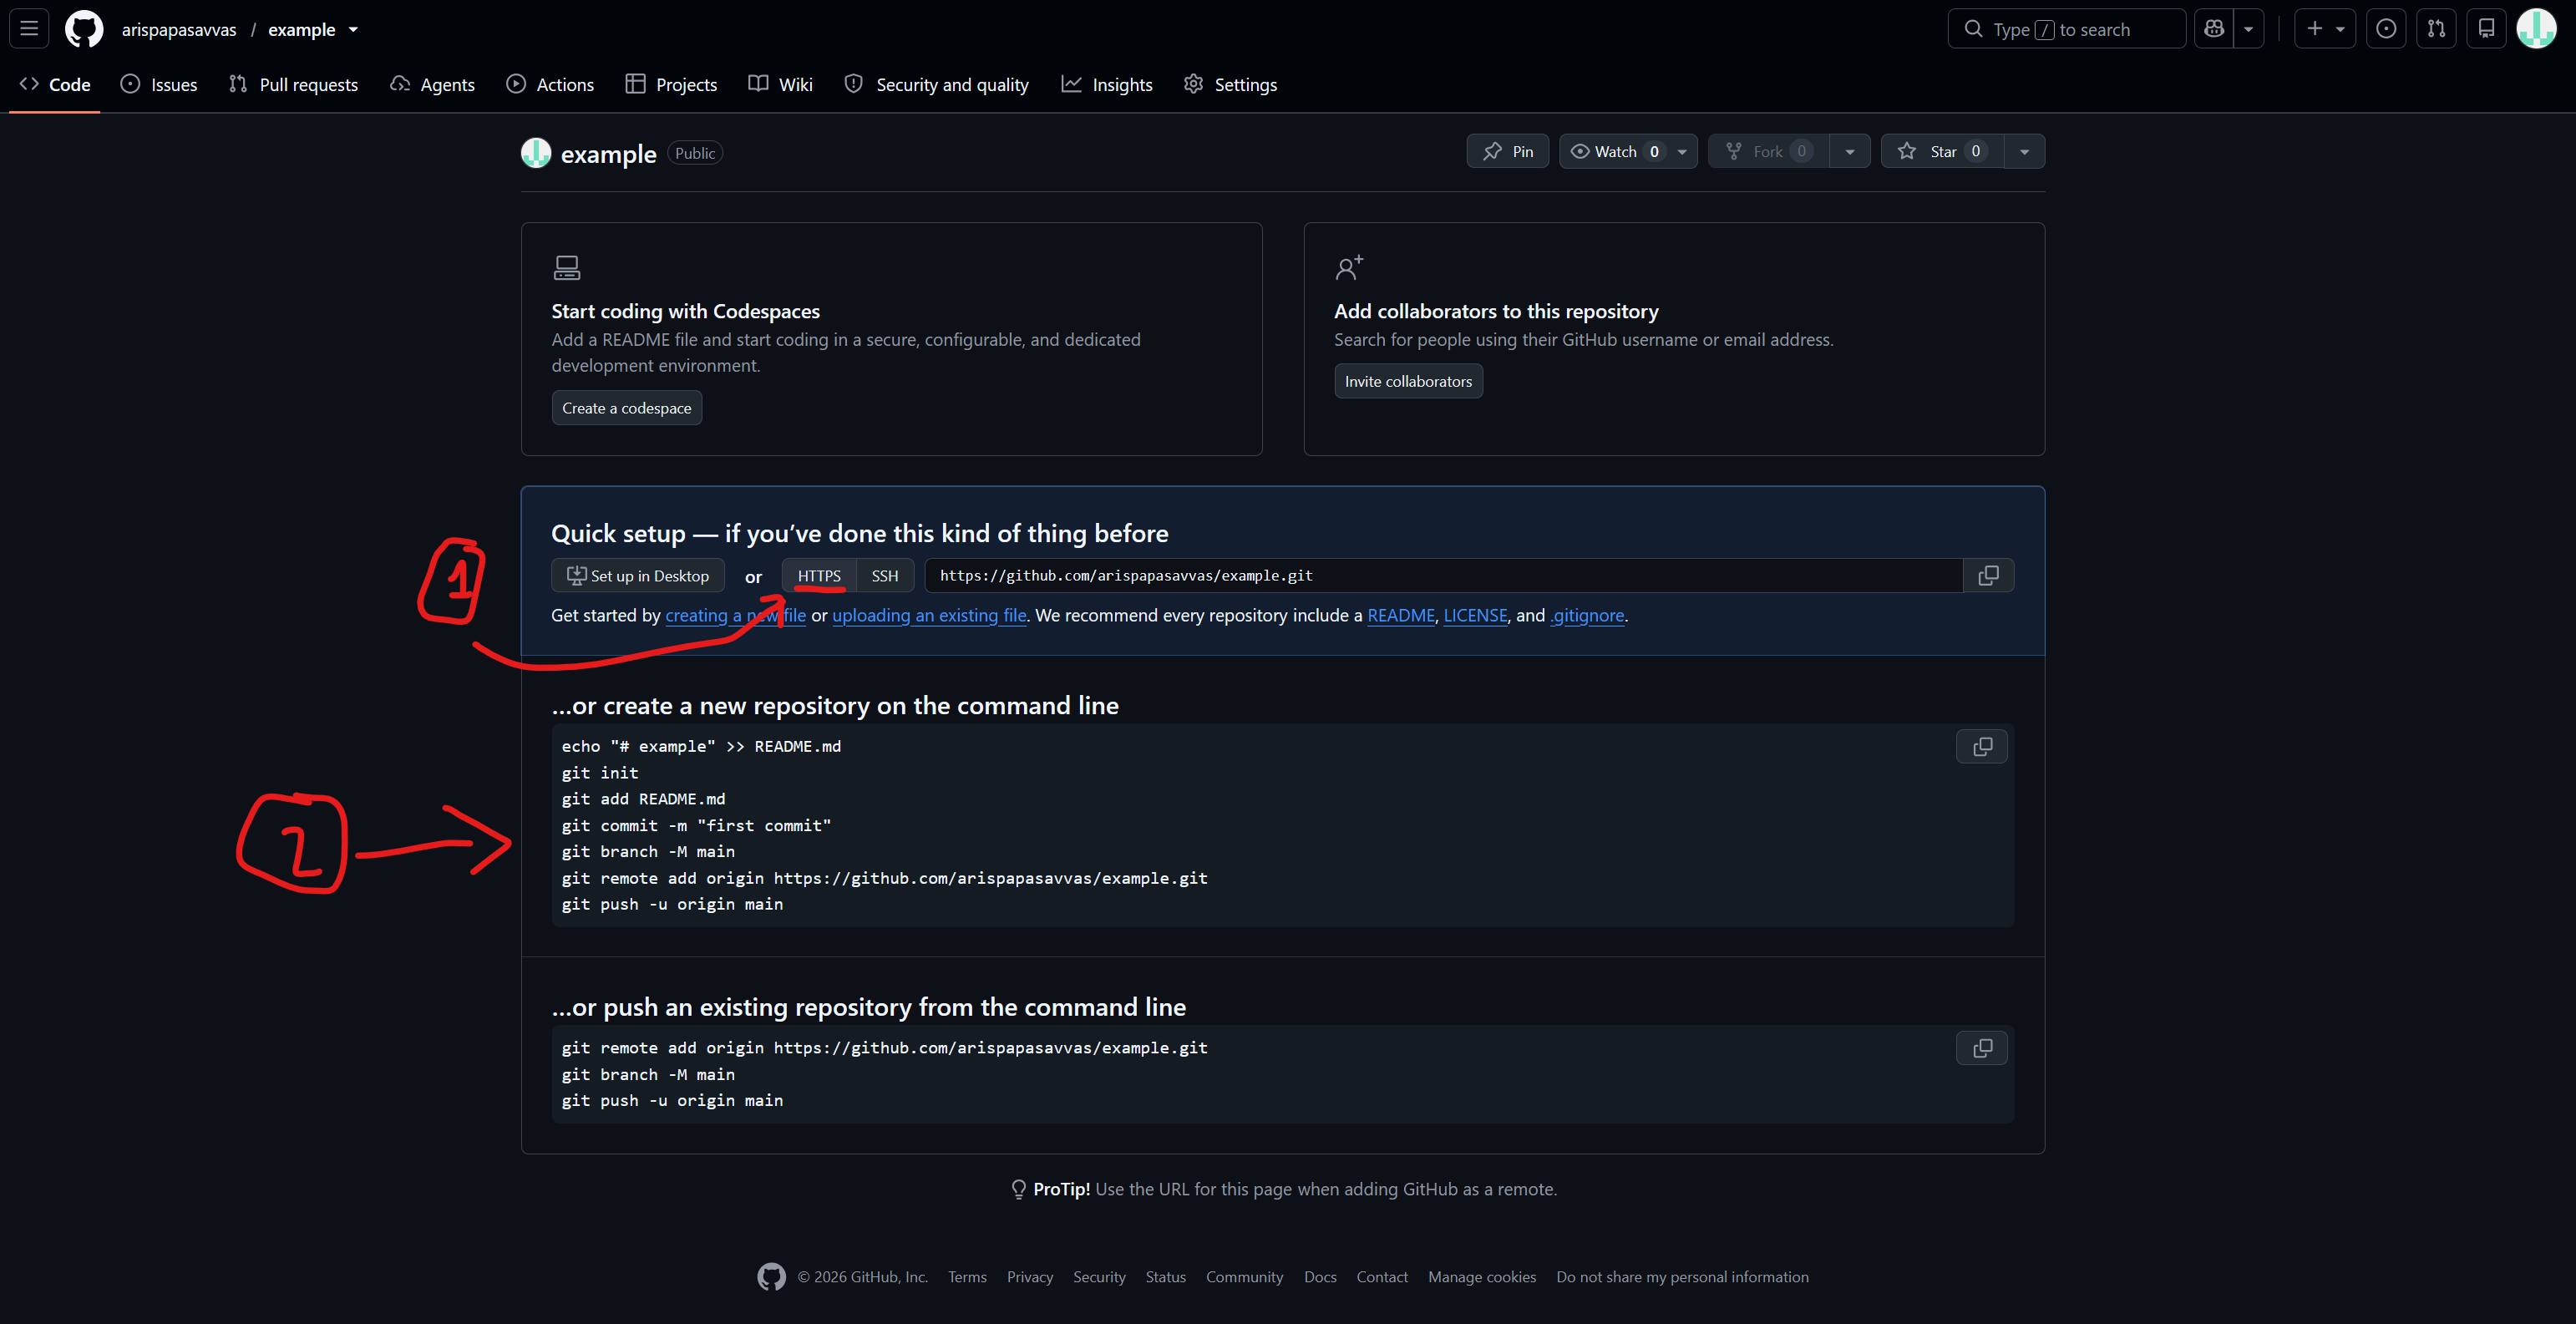2576x1324 pixels.
Task: Open the Code tab
Action: tap(55, 84)
